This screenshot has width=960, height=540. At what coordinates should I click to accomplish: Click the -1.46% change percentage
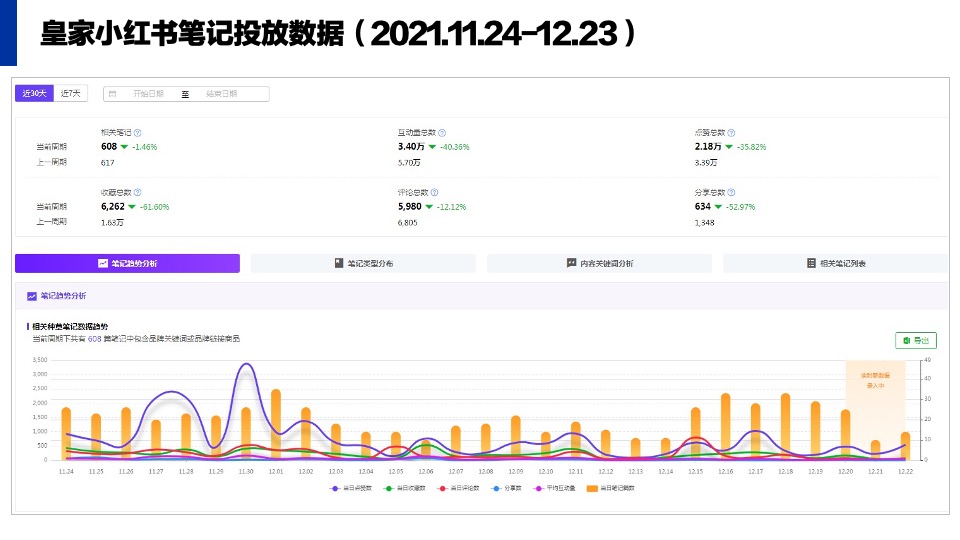(144, 148)
